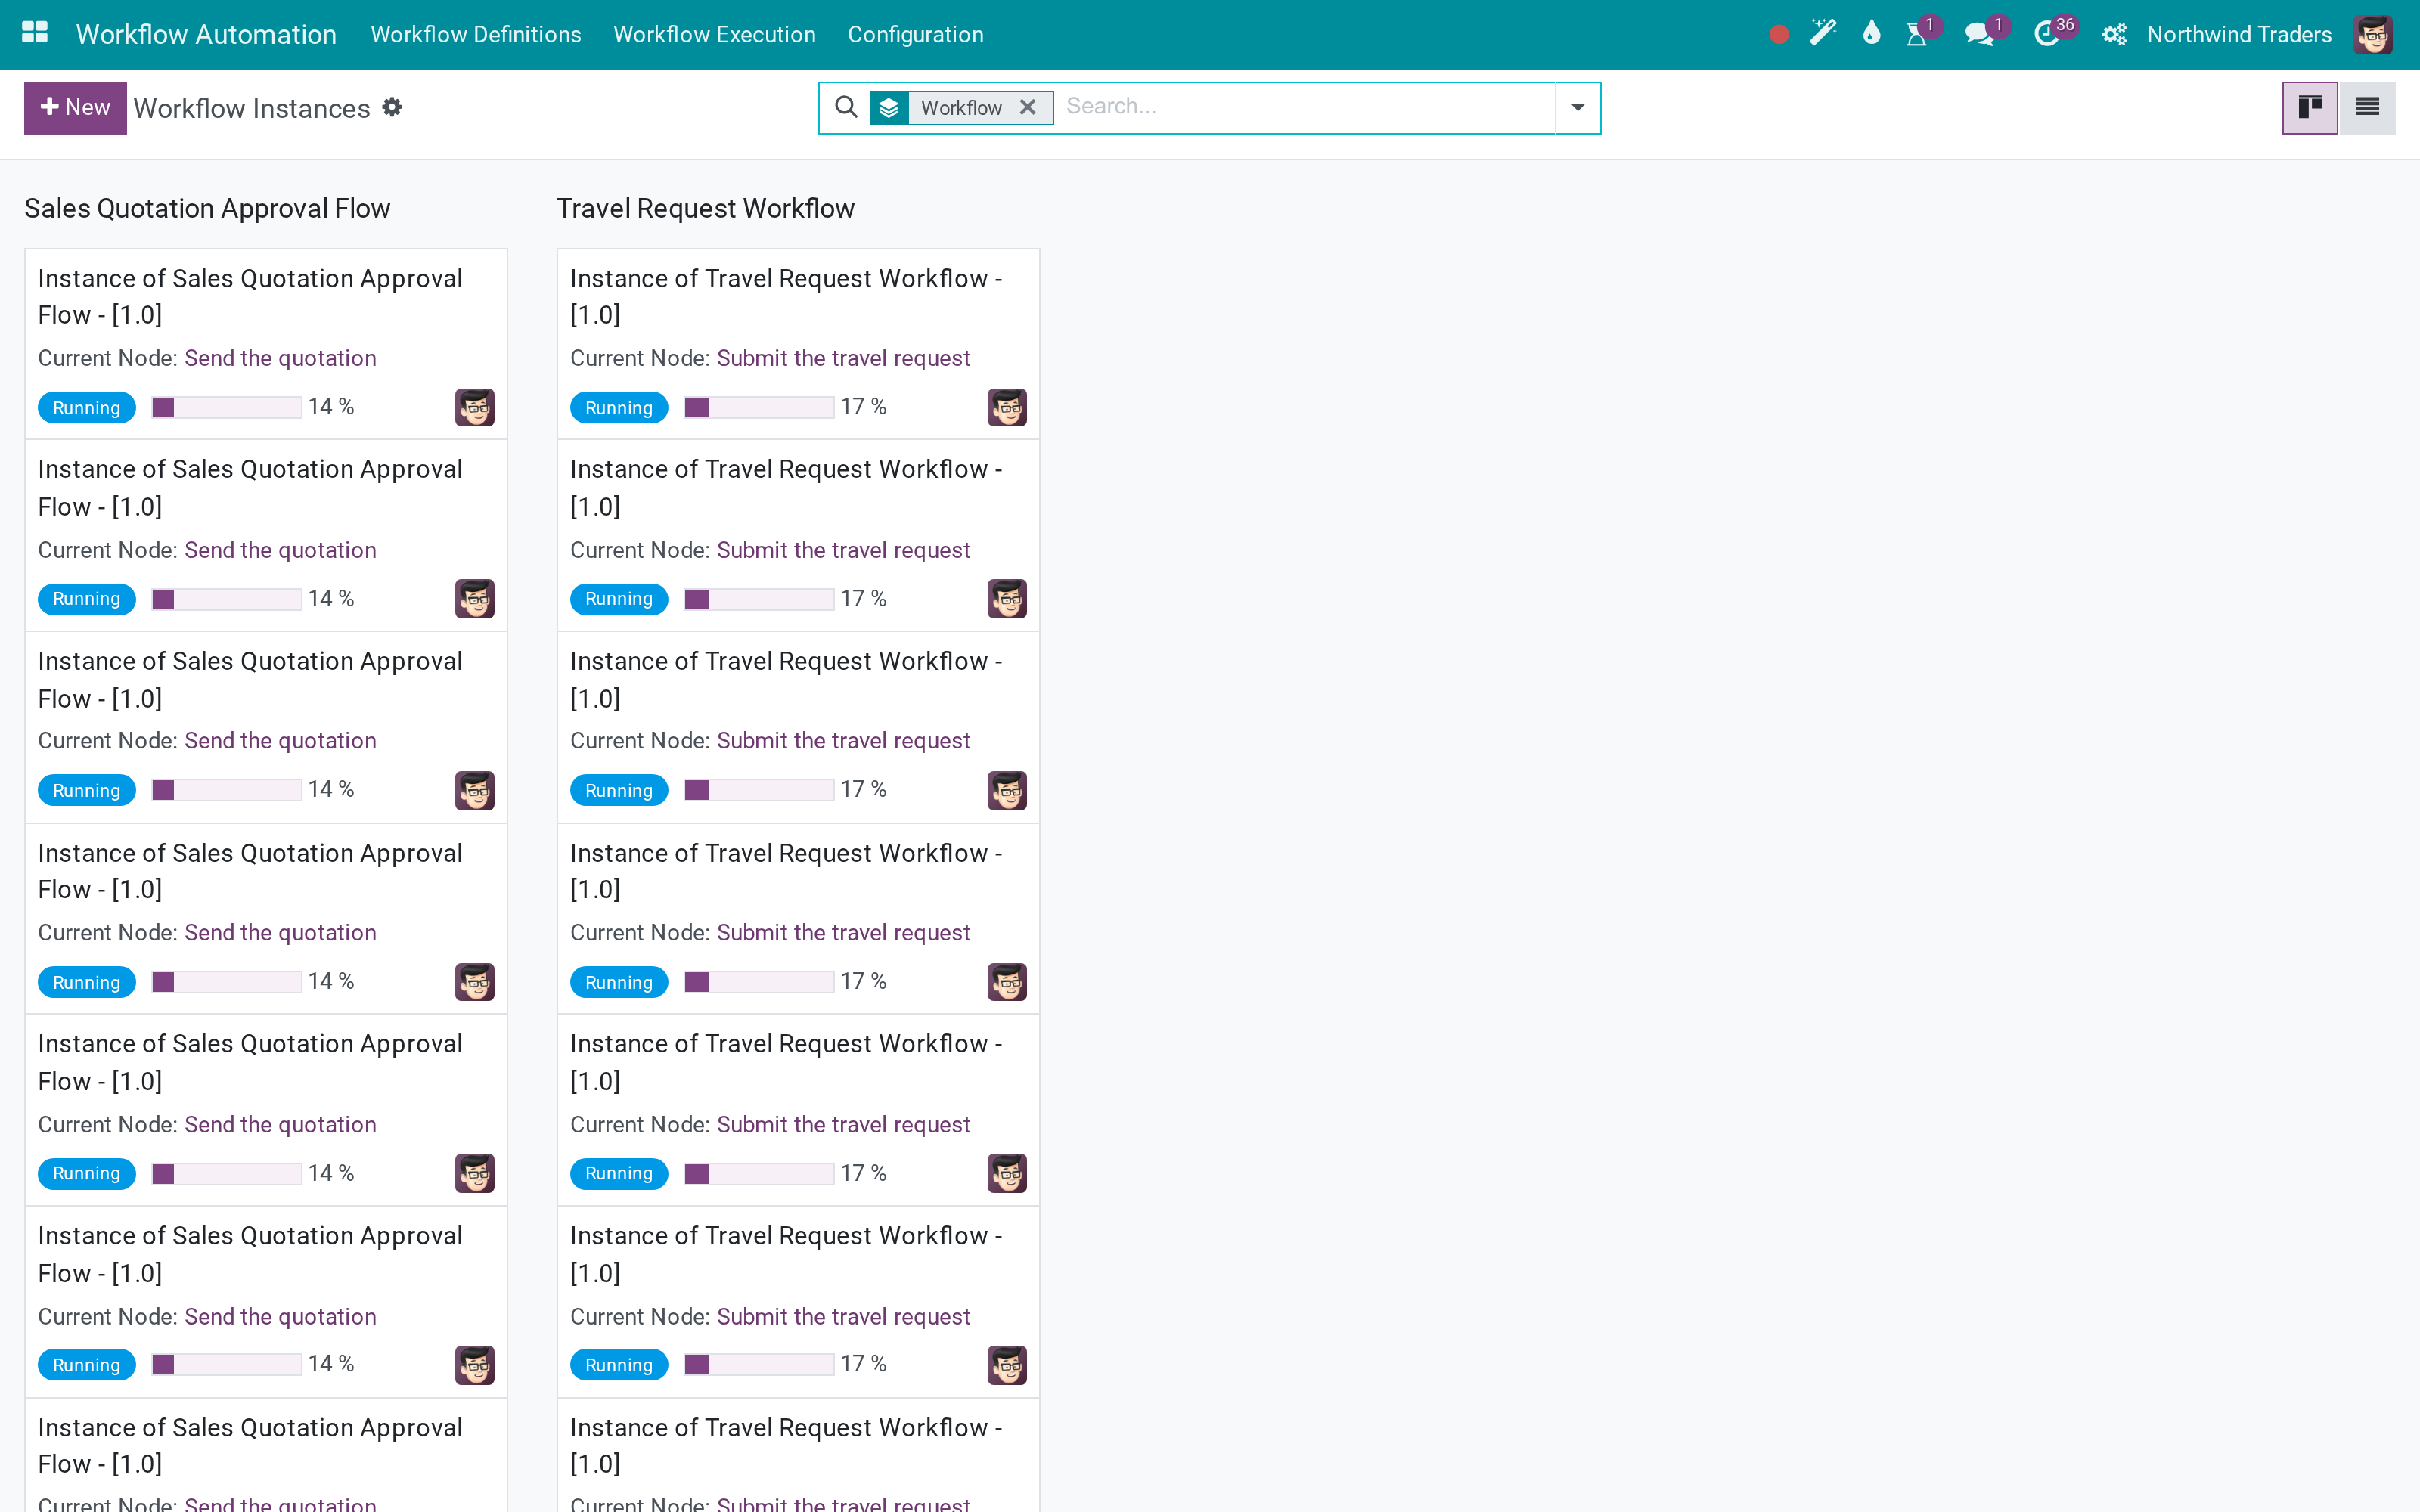This screenshot has width=2420, height=1512.
Task: Click the Workflow Instances breadcrumb title
Action: pos(252,108)
